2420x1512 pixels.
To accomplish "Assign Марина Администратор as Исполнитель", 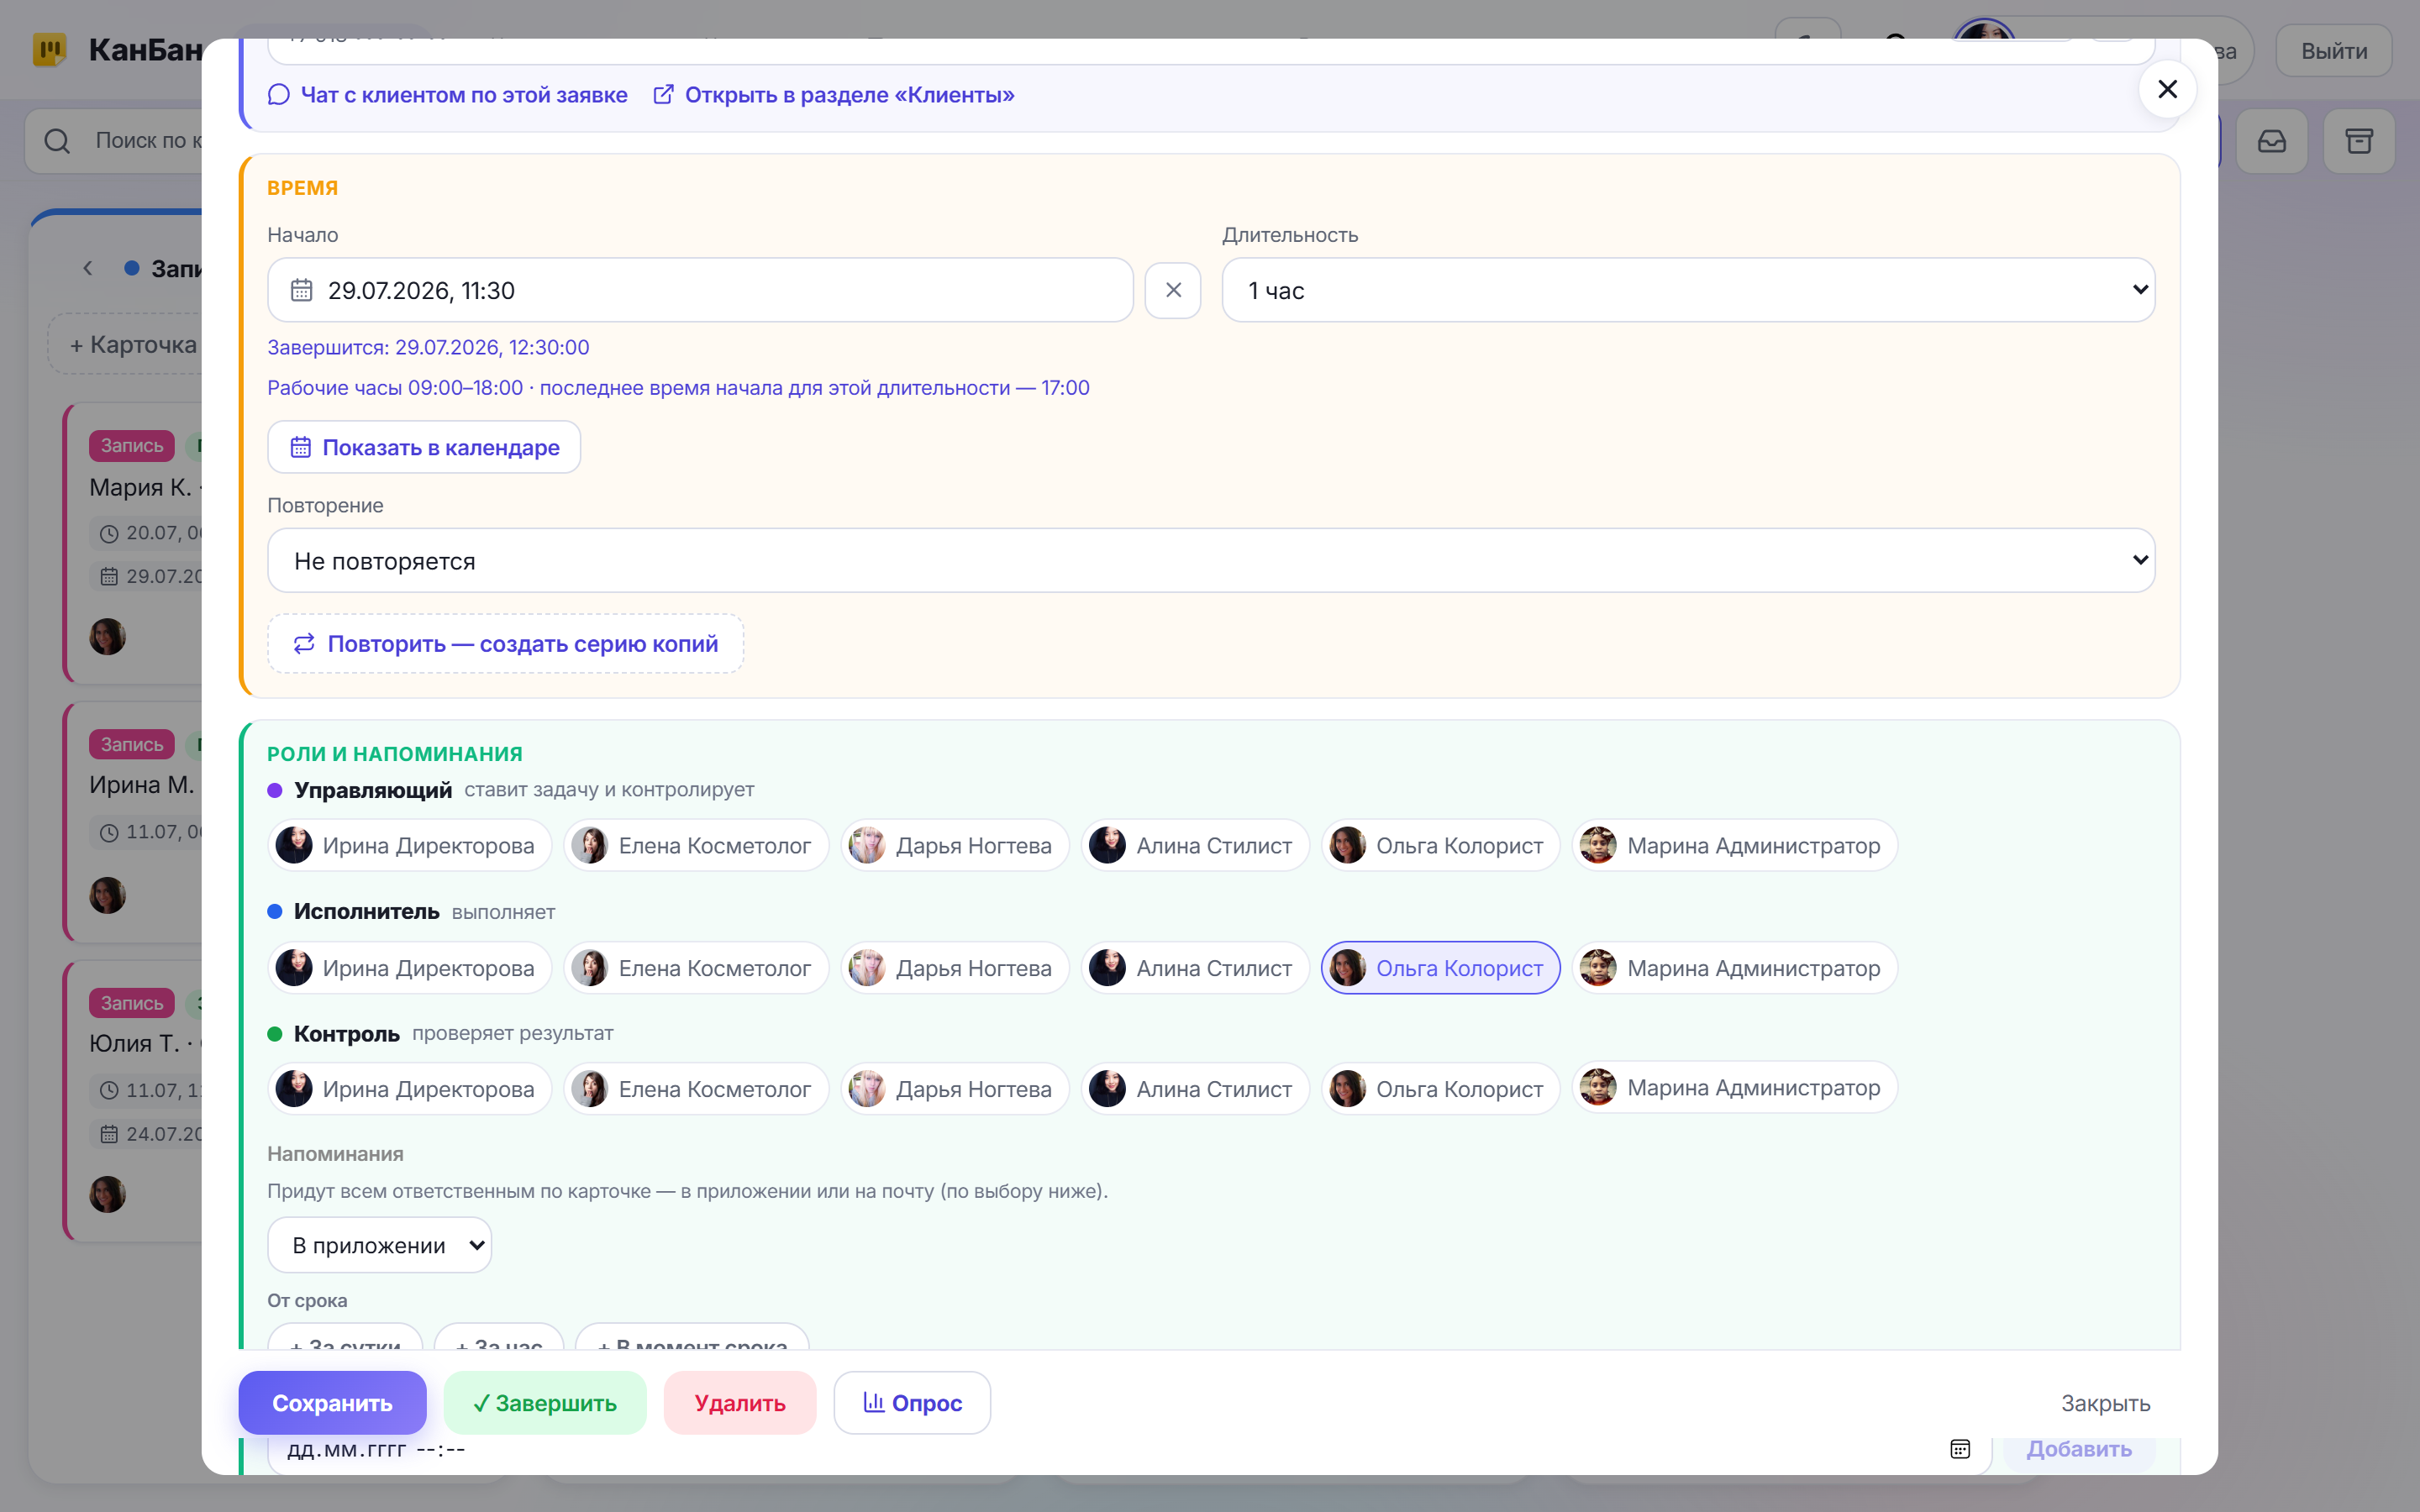I will pos(1735,968).
